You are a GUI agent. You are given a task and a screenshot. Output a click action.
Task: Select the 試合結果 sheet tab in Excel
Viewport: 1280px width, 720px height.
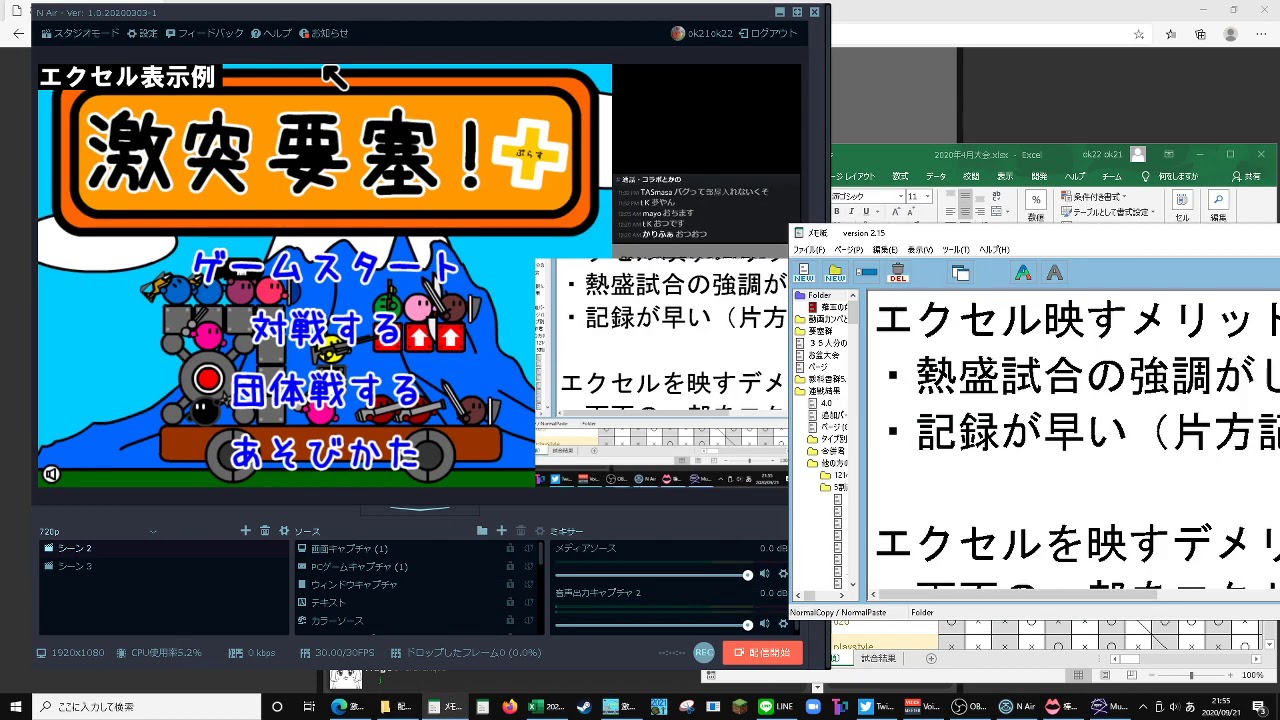point(878,658)
